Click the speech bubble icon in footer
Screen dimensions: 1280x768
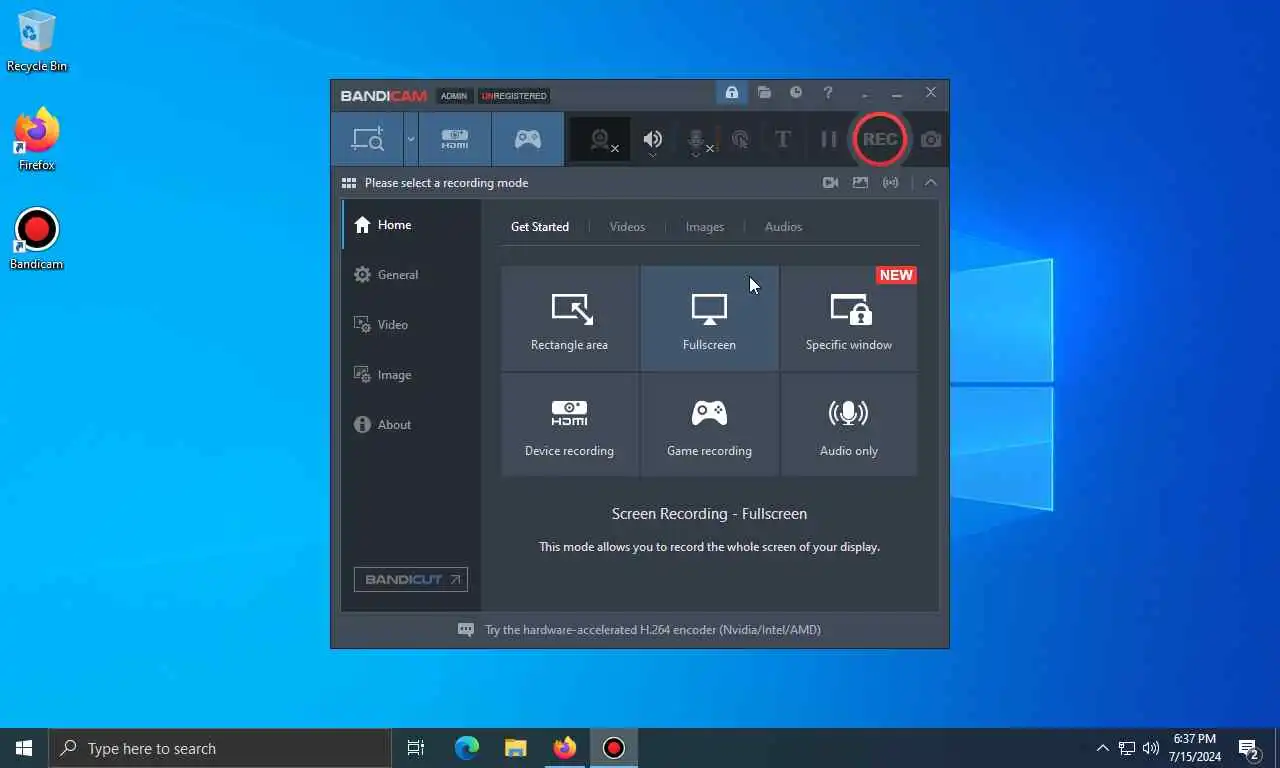(466, 630)
